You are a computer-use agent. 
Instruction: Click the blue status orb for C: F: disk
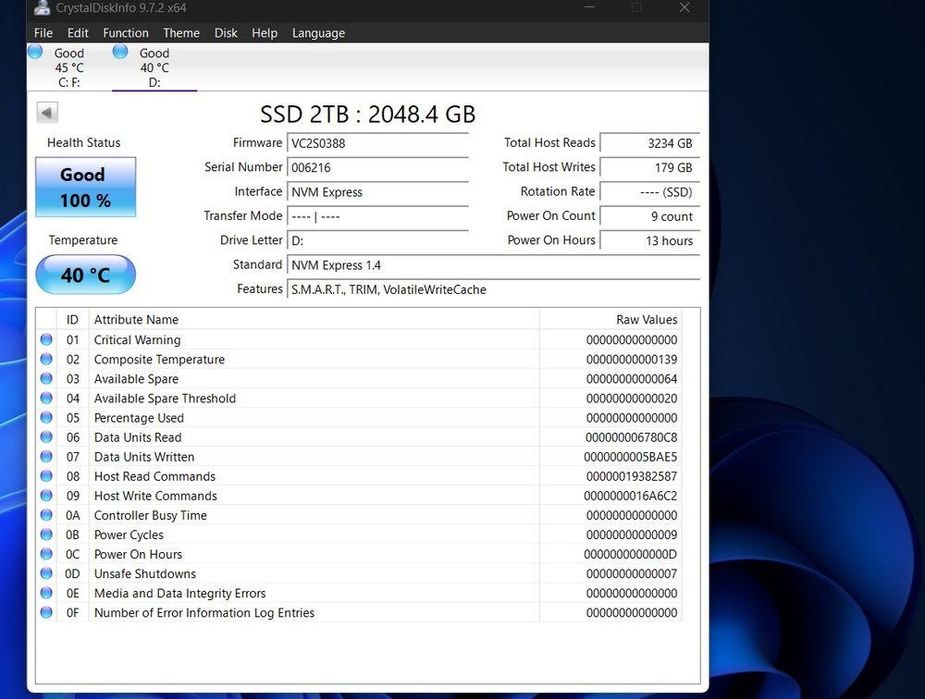[35, 52]
